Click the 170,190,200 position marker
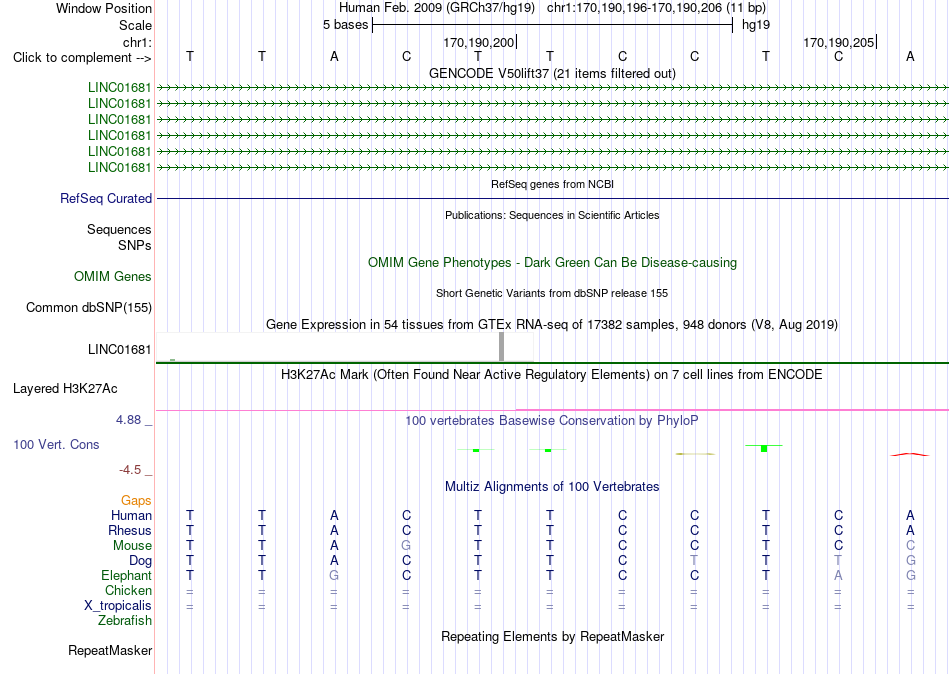The image size is (950, 674). pyautogui.click(x=479, y=42)
